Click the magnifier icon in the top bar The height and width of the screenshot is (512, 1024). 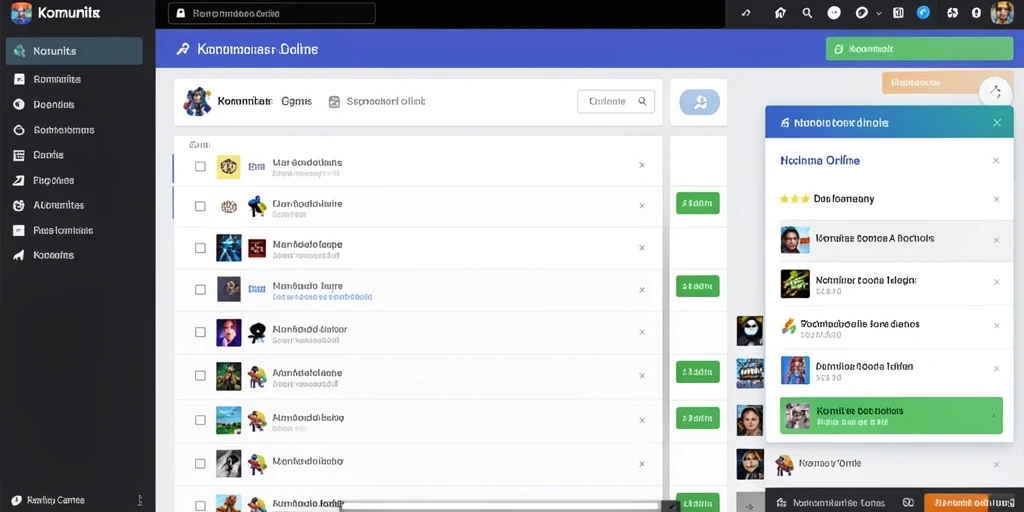807,13
